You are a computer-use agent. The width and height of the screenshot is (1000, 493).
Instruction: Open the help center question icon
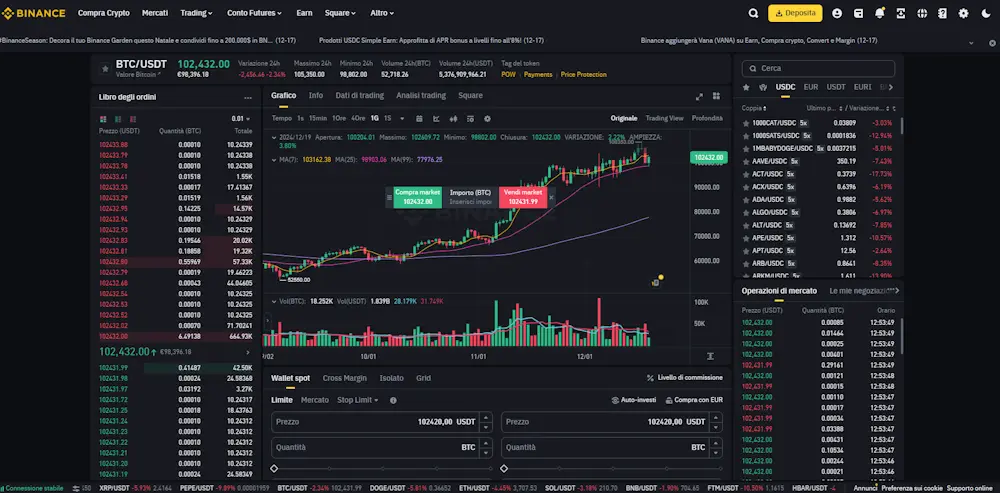(943, 13)
